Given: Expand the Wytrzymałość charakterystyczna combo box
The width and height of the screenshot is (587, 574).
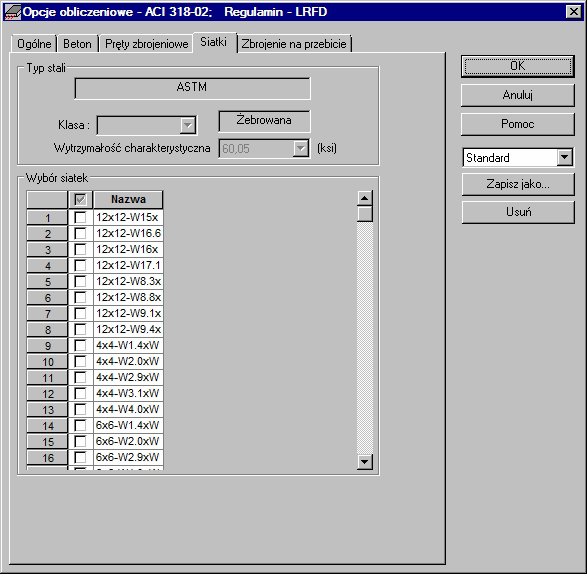Looking at the screenshot, I should [300, 149].
